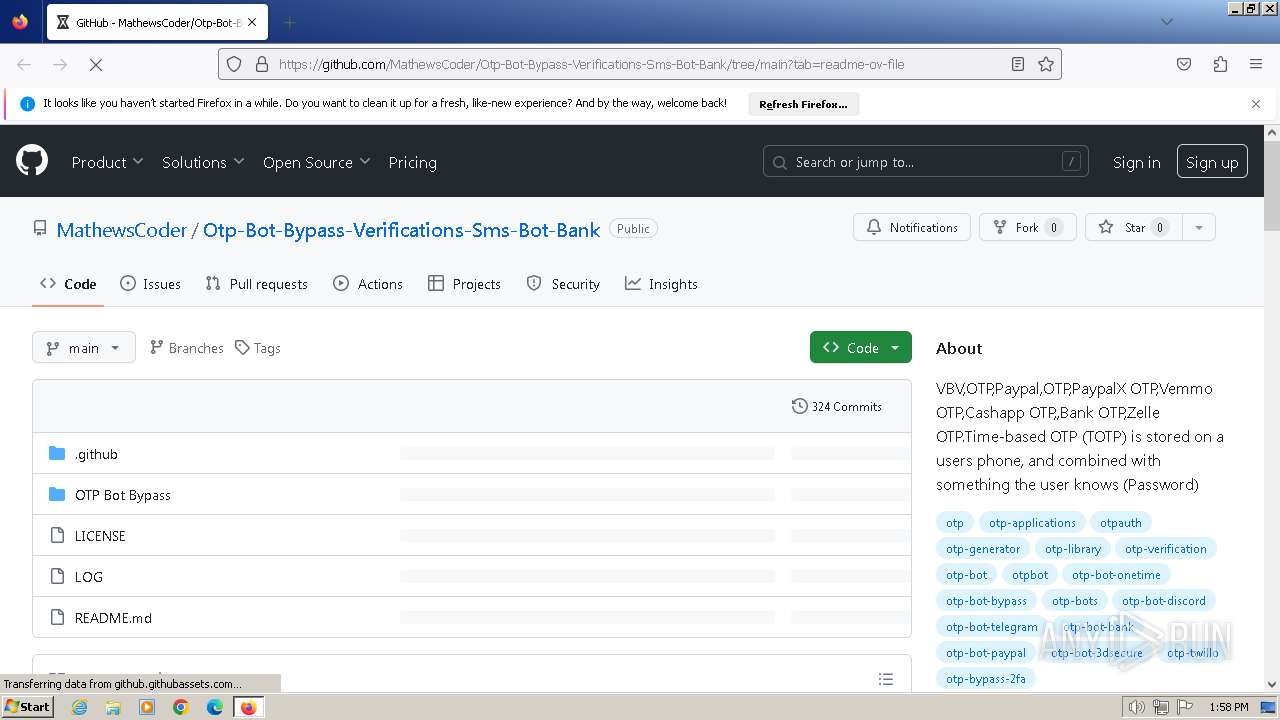View Branches link
The width and height of the screenshot is (1280, 720).
click(186, 348)
